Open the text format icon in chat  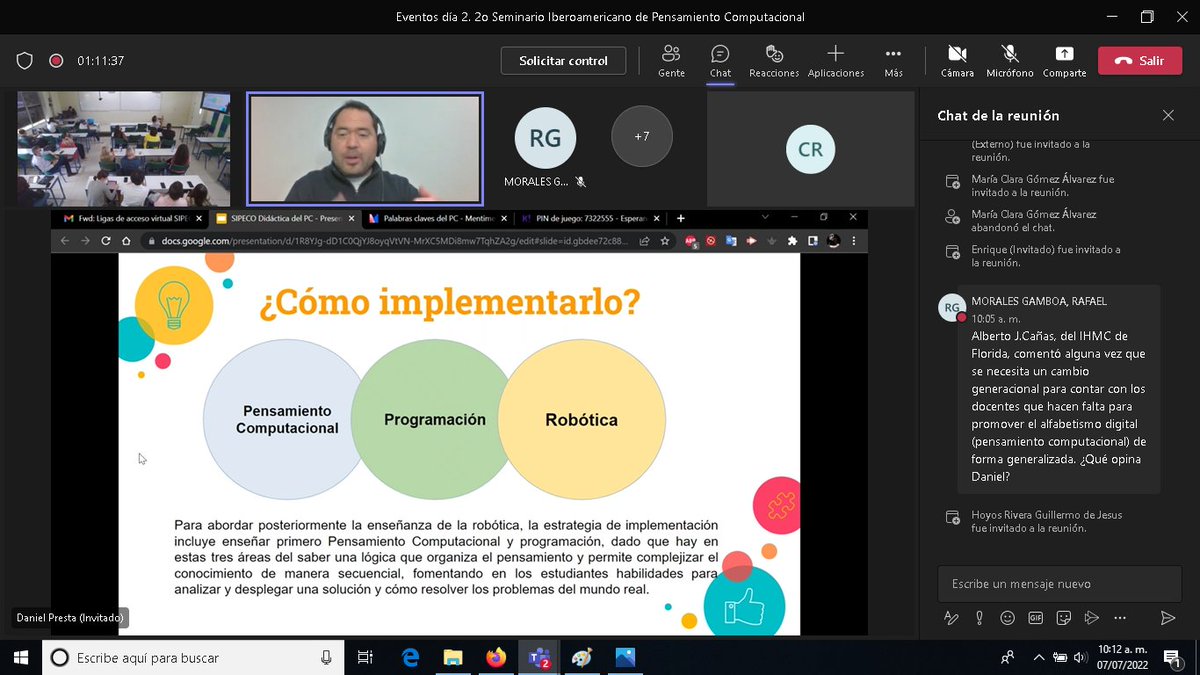(952, 618)
